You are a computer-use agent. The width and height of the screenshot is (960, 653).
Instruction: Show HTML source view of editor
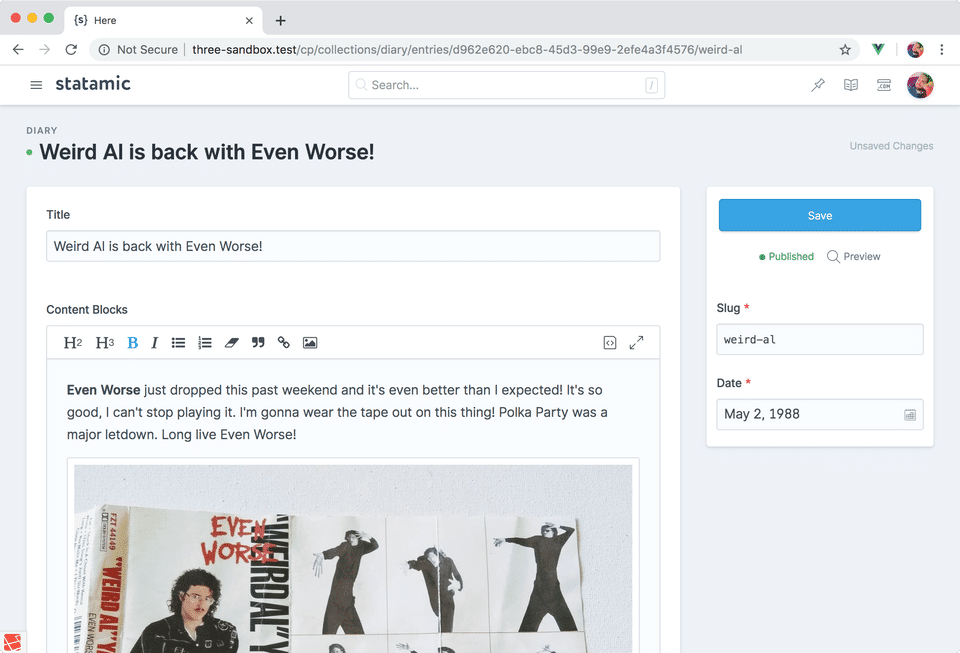610,343
